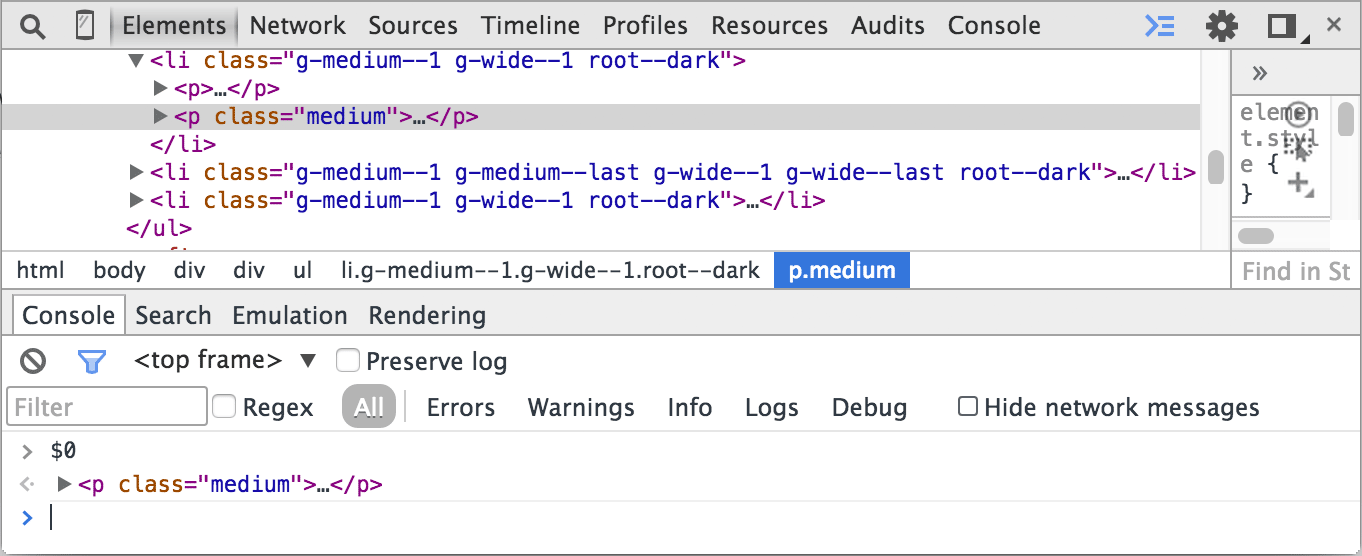
Task: Expand the p class medium element
Action: point(160,117)
